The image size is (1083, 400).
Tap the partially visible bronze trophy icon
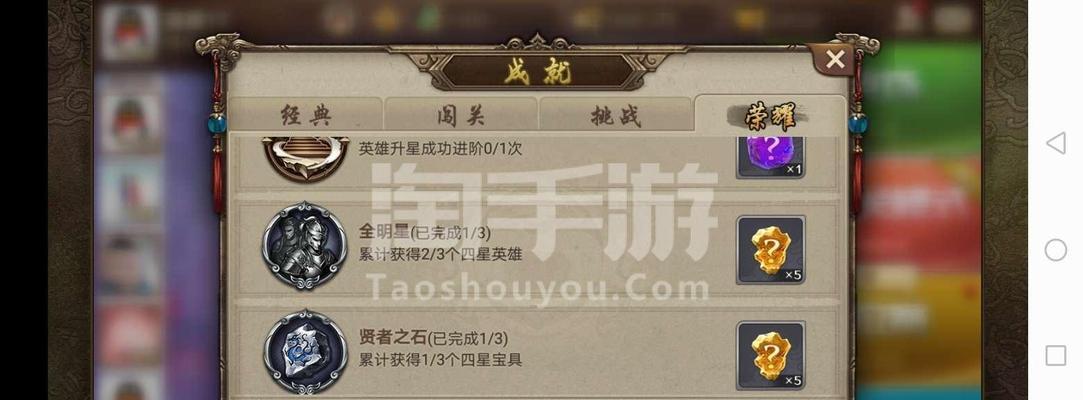305,158
